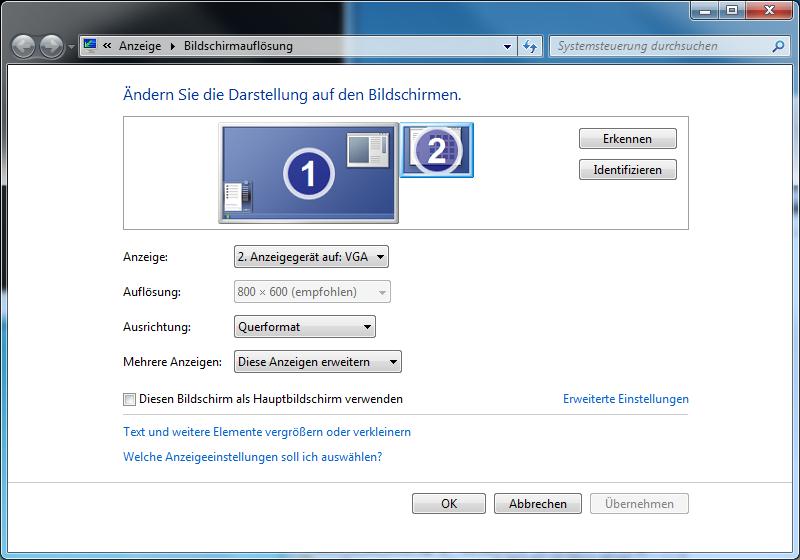Select monitor 1 in the display preview
Screen dimensions: 800x560
(309, 173)
